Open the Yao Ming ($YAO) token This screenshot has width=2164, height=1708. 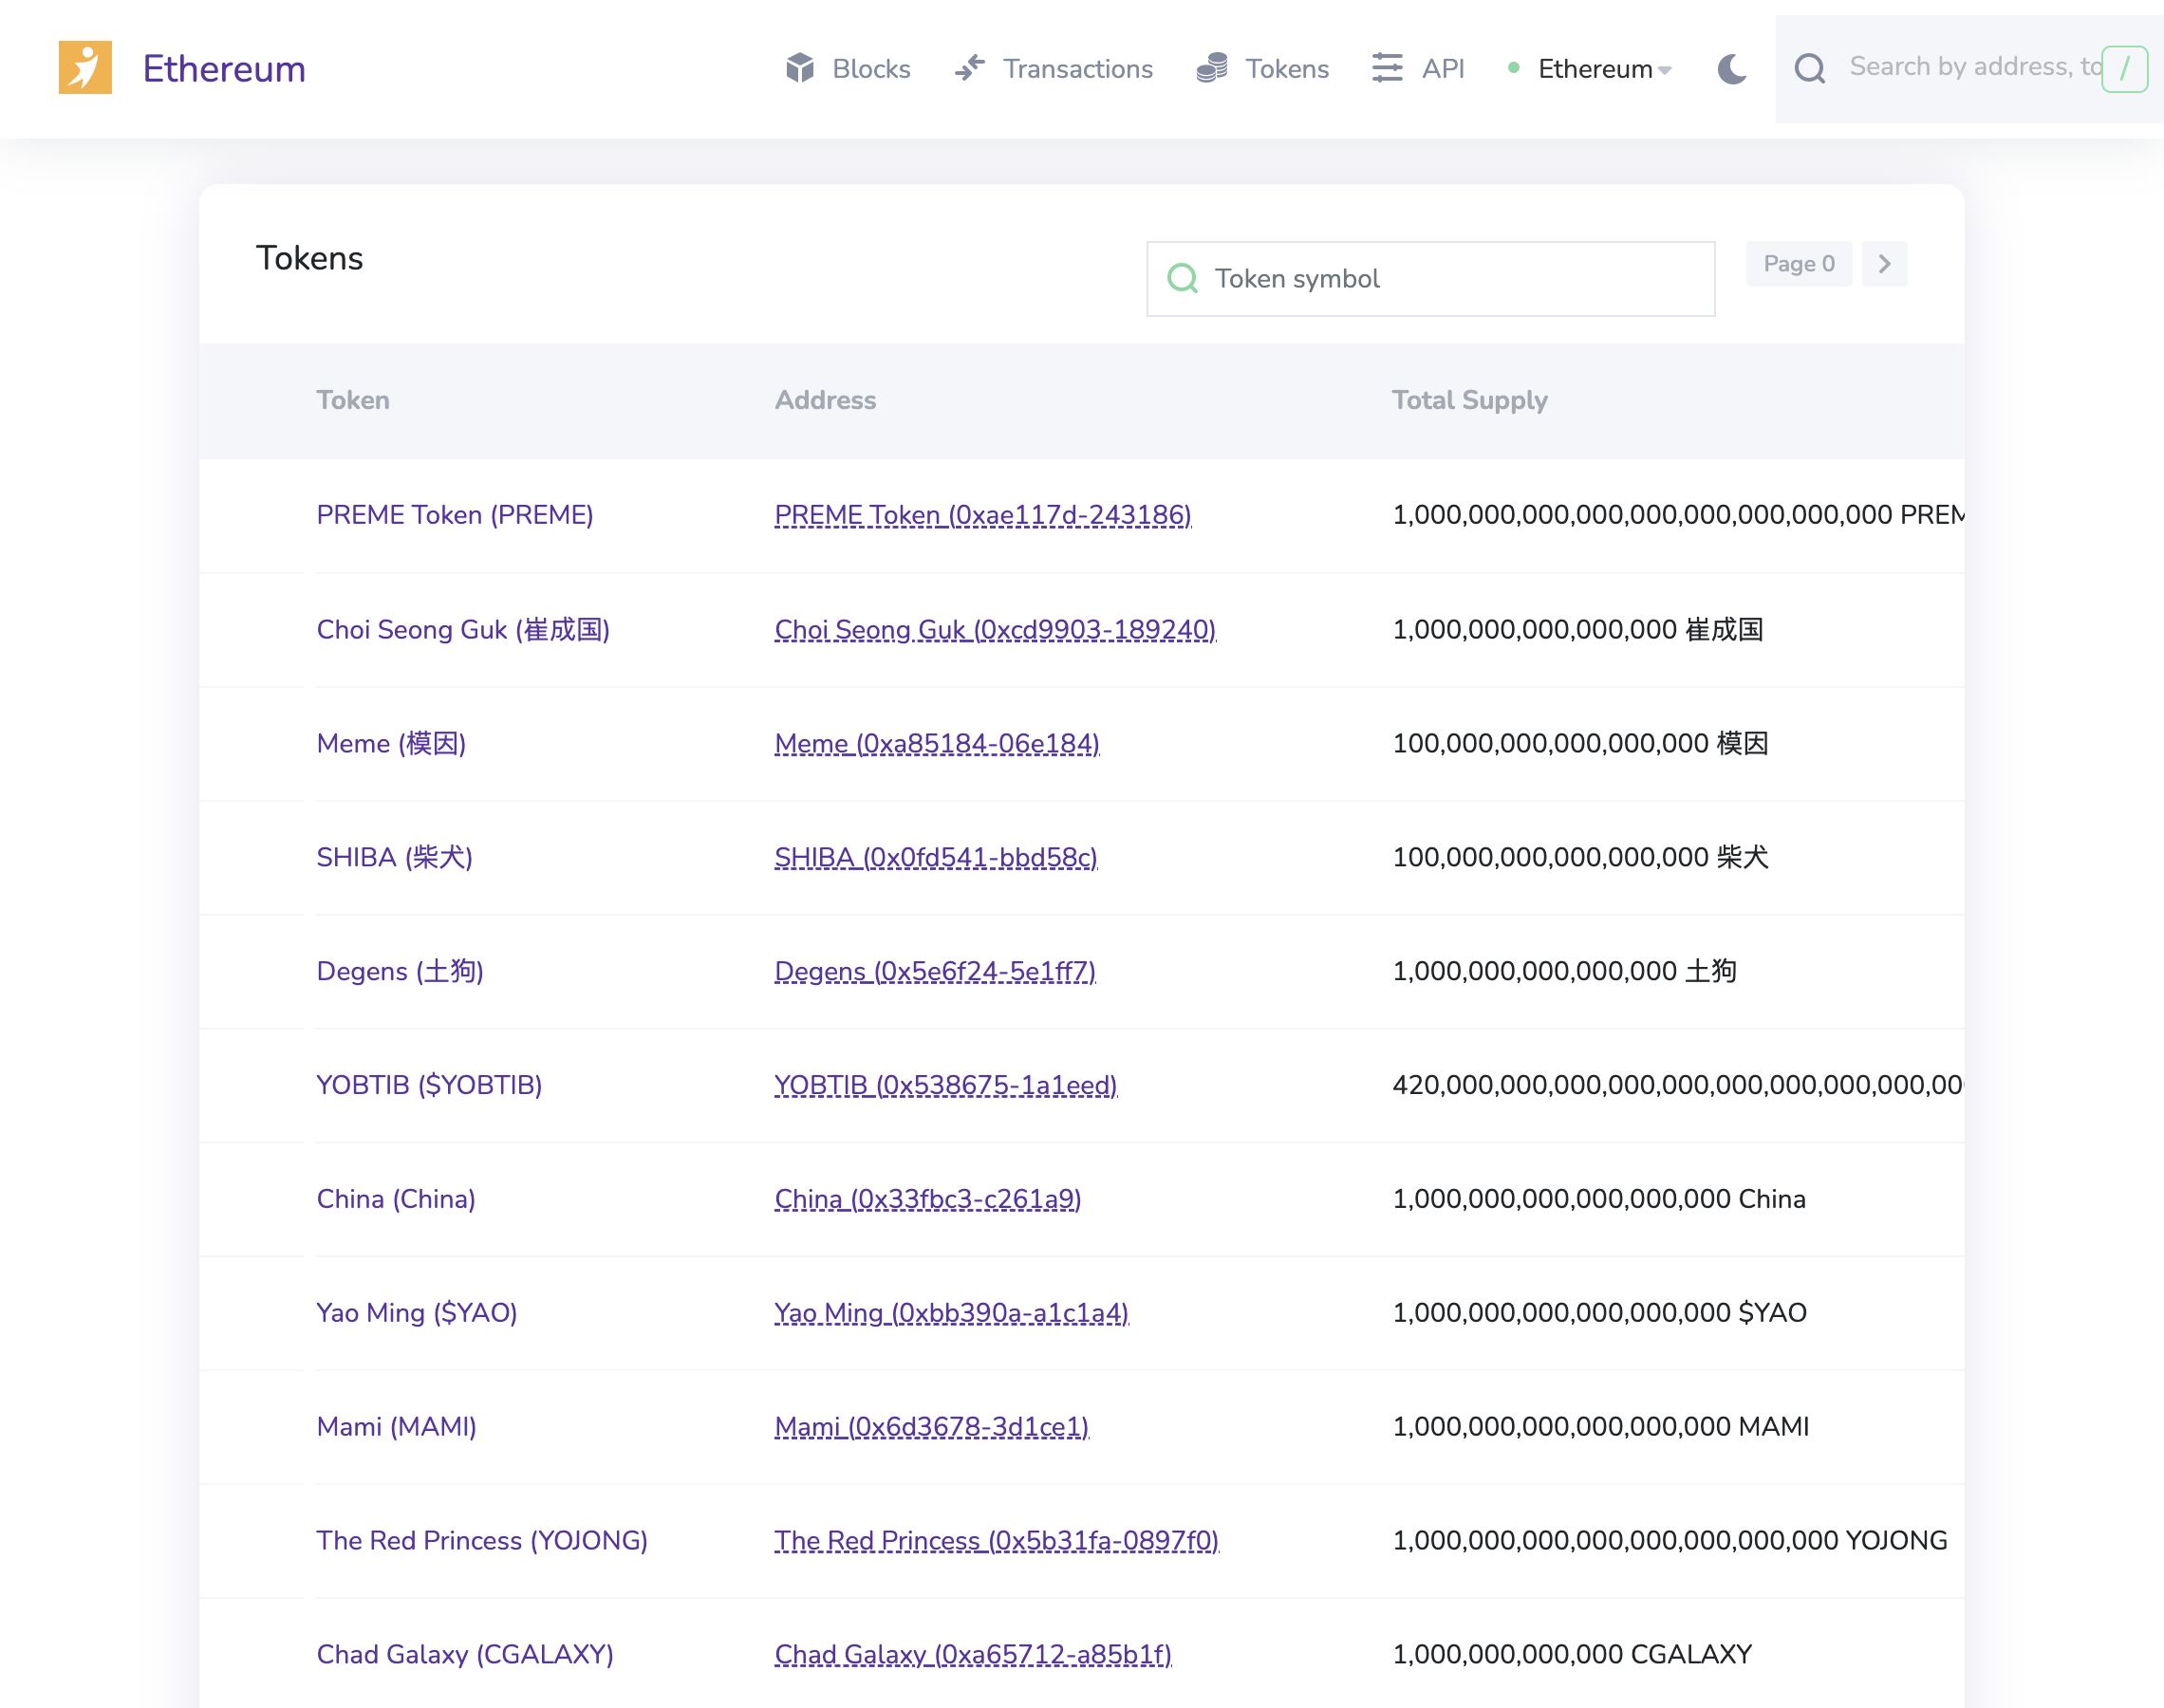tap(416, 1312)
